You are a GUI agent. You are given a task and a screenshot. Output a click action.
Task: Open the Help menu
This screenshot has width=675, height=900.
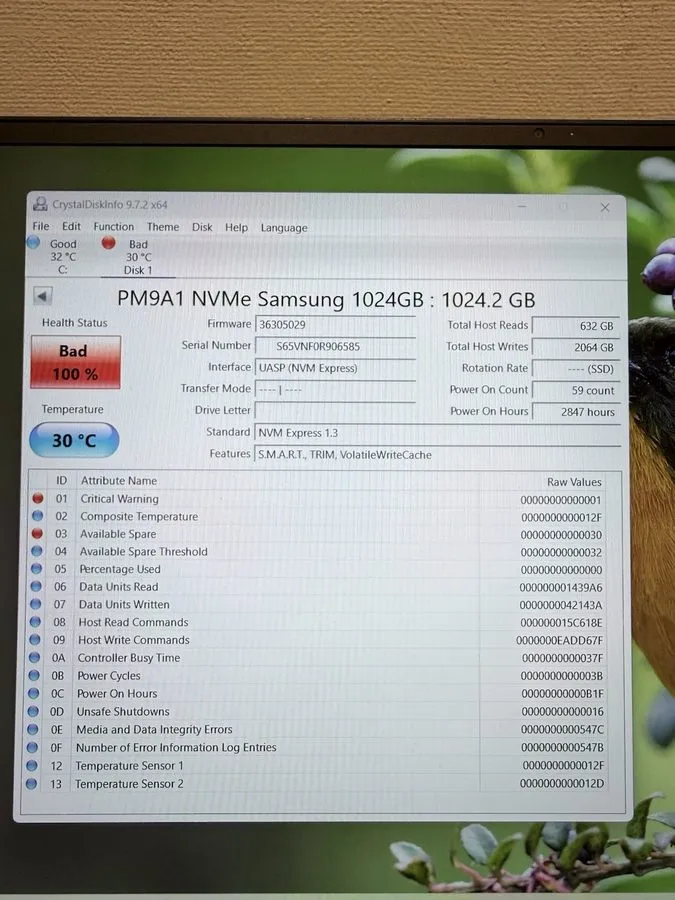coord(236,227)
